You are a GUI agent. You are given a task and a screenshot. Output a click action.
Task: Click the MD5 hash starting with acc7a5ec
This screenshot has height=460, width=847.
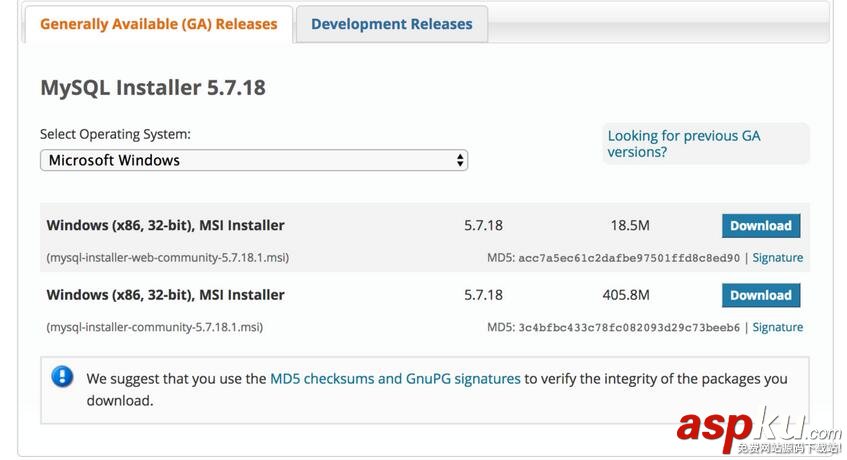(x=629, y=258)
